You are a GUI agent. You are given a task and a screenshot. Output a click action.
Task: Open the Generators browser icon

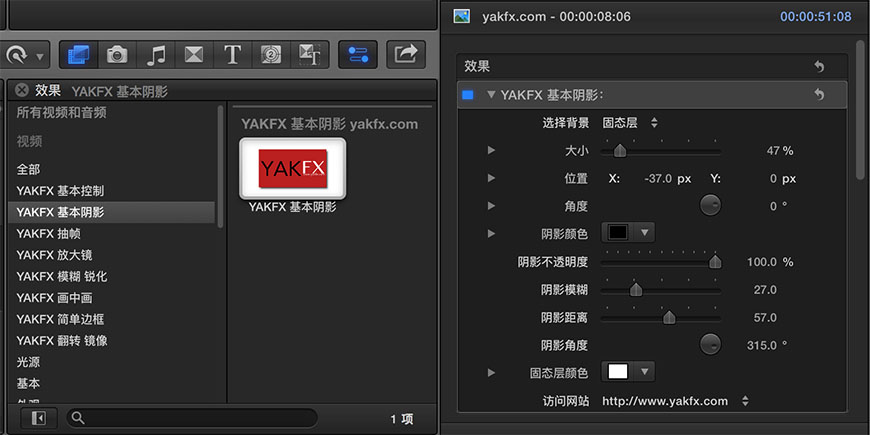[x=271, y=54]
